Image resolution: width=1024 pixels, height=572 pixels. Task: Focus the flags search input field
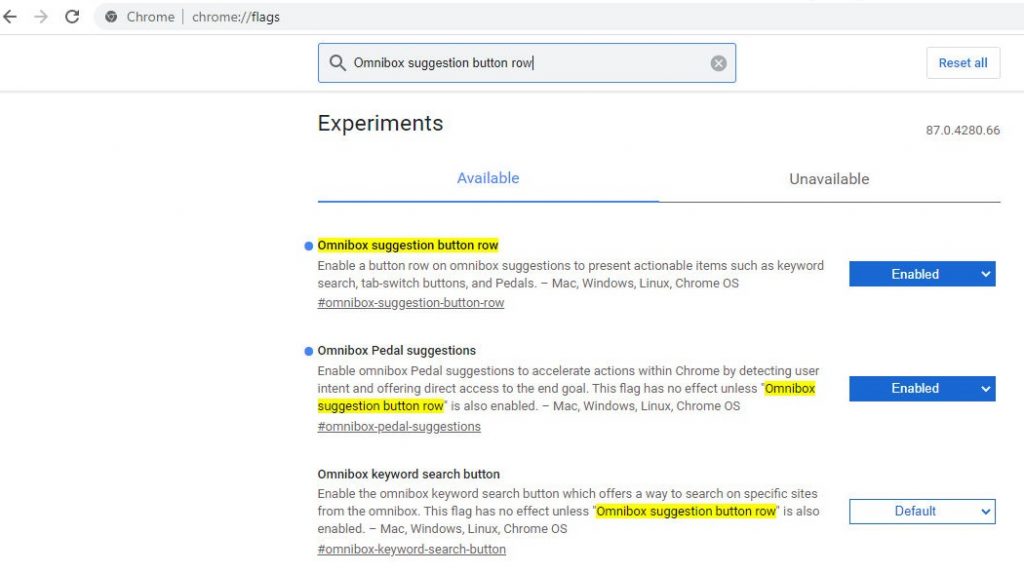(526, 63)
